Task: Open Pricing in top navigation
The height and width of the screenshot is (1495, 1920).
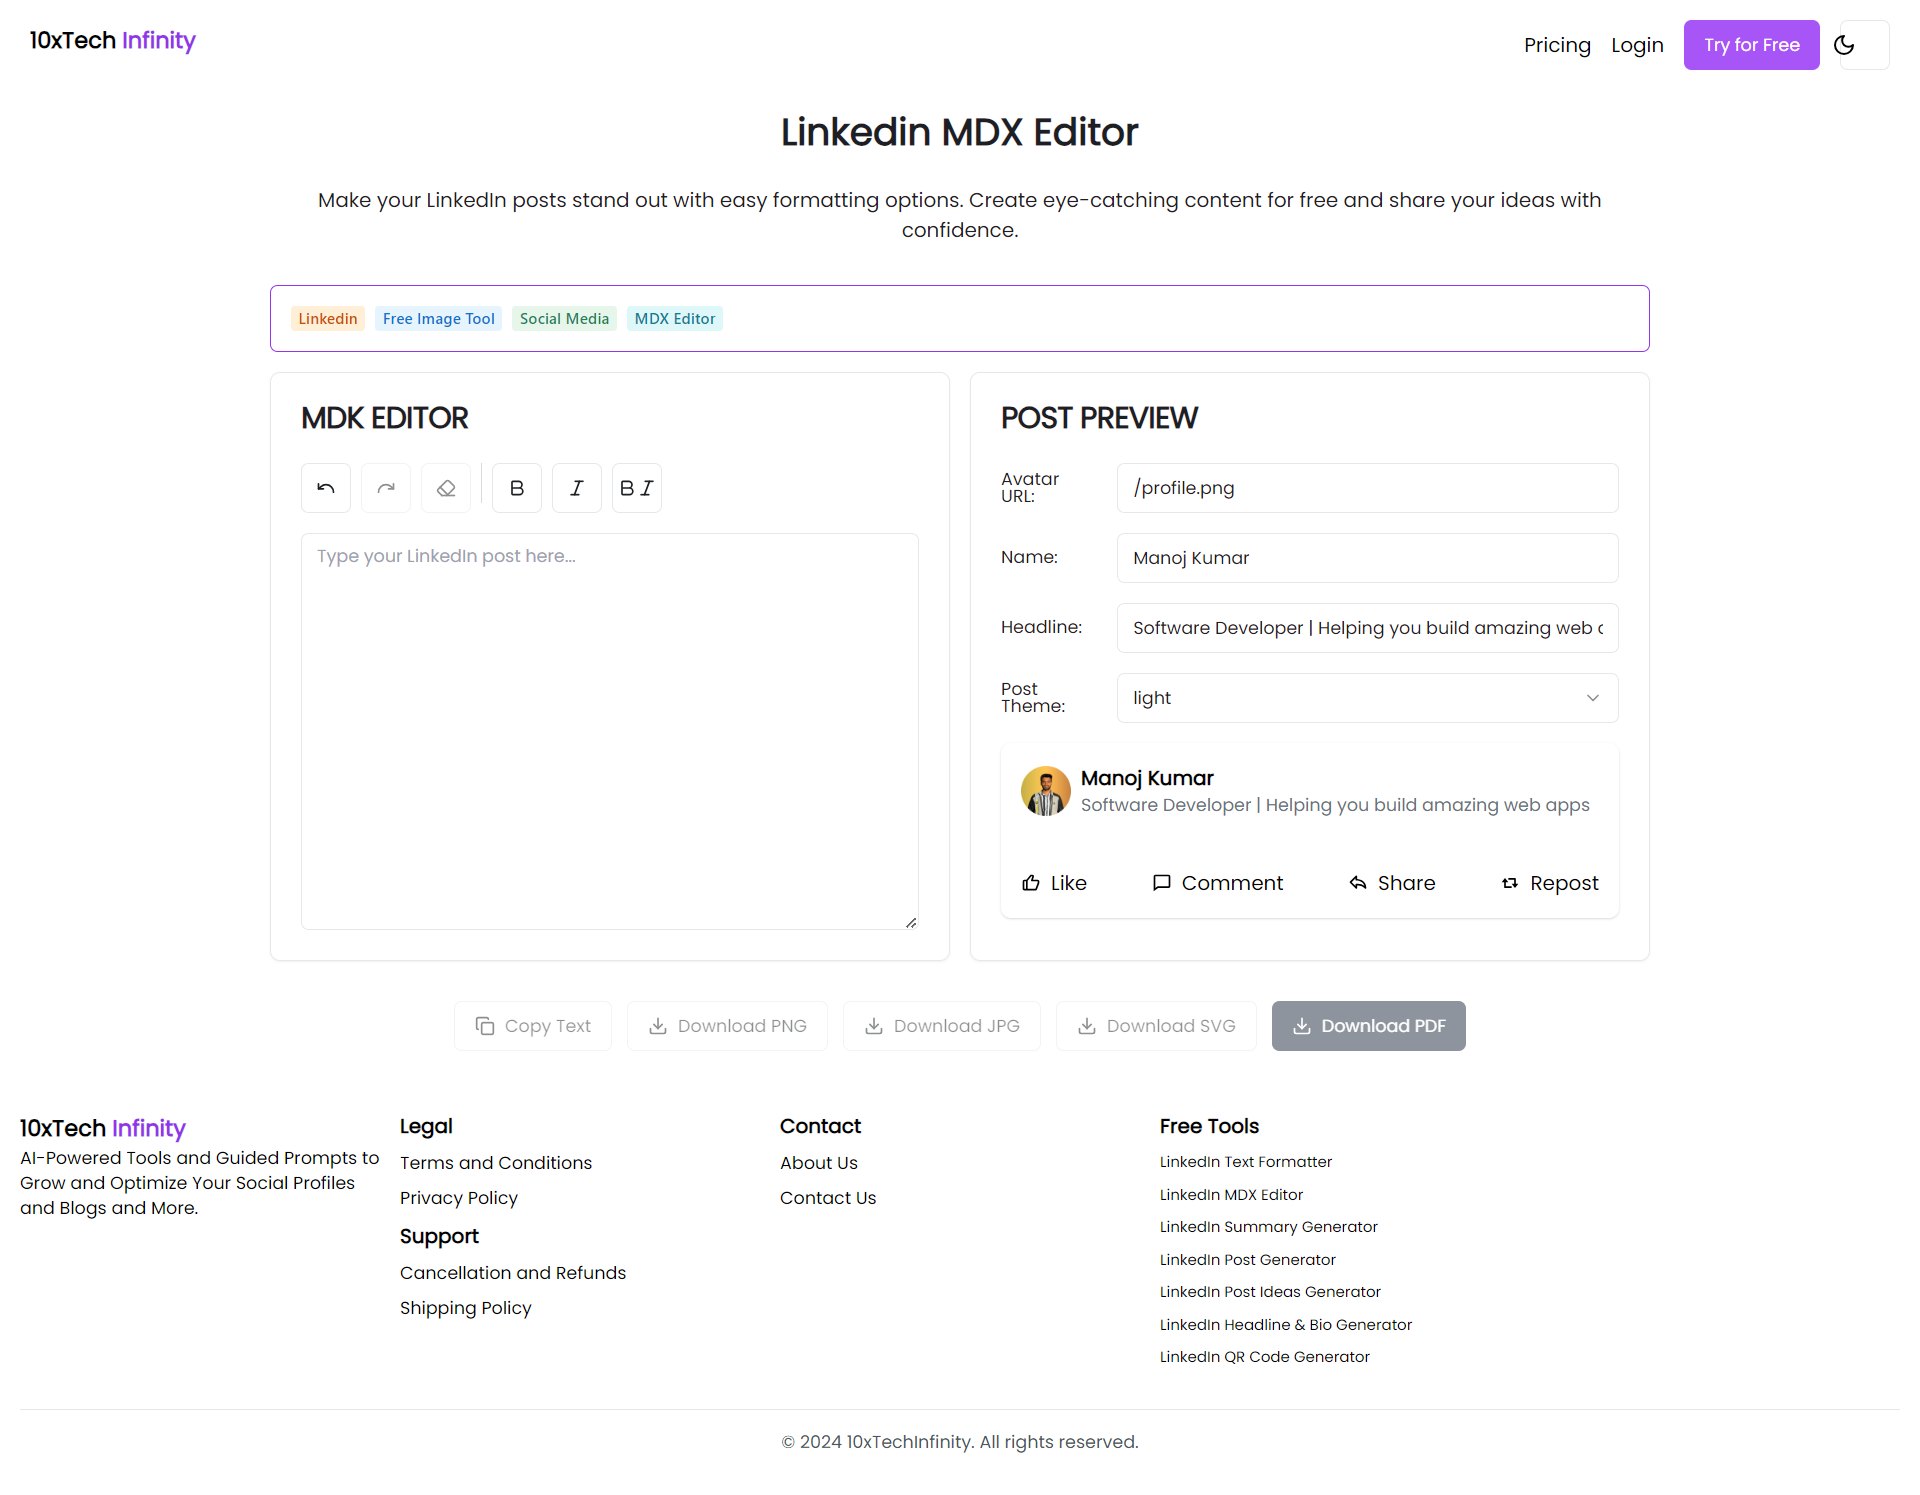Action: [x=1557, y=45]
